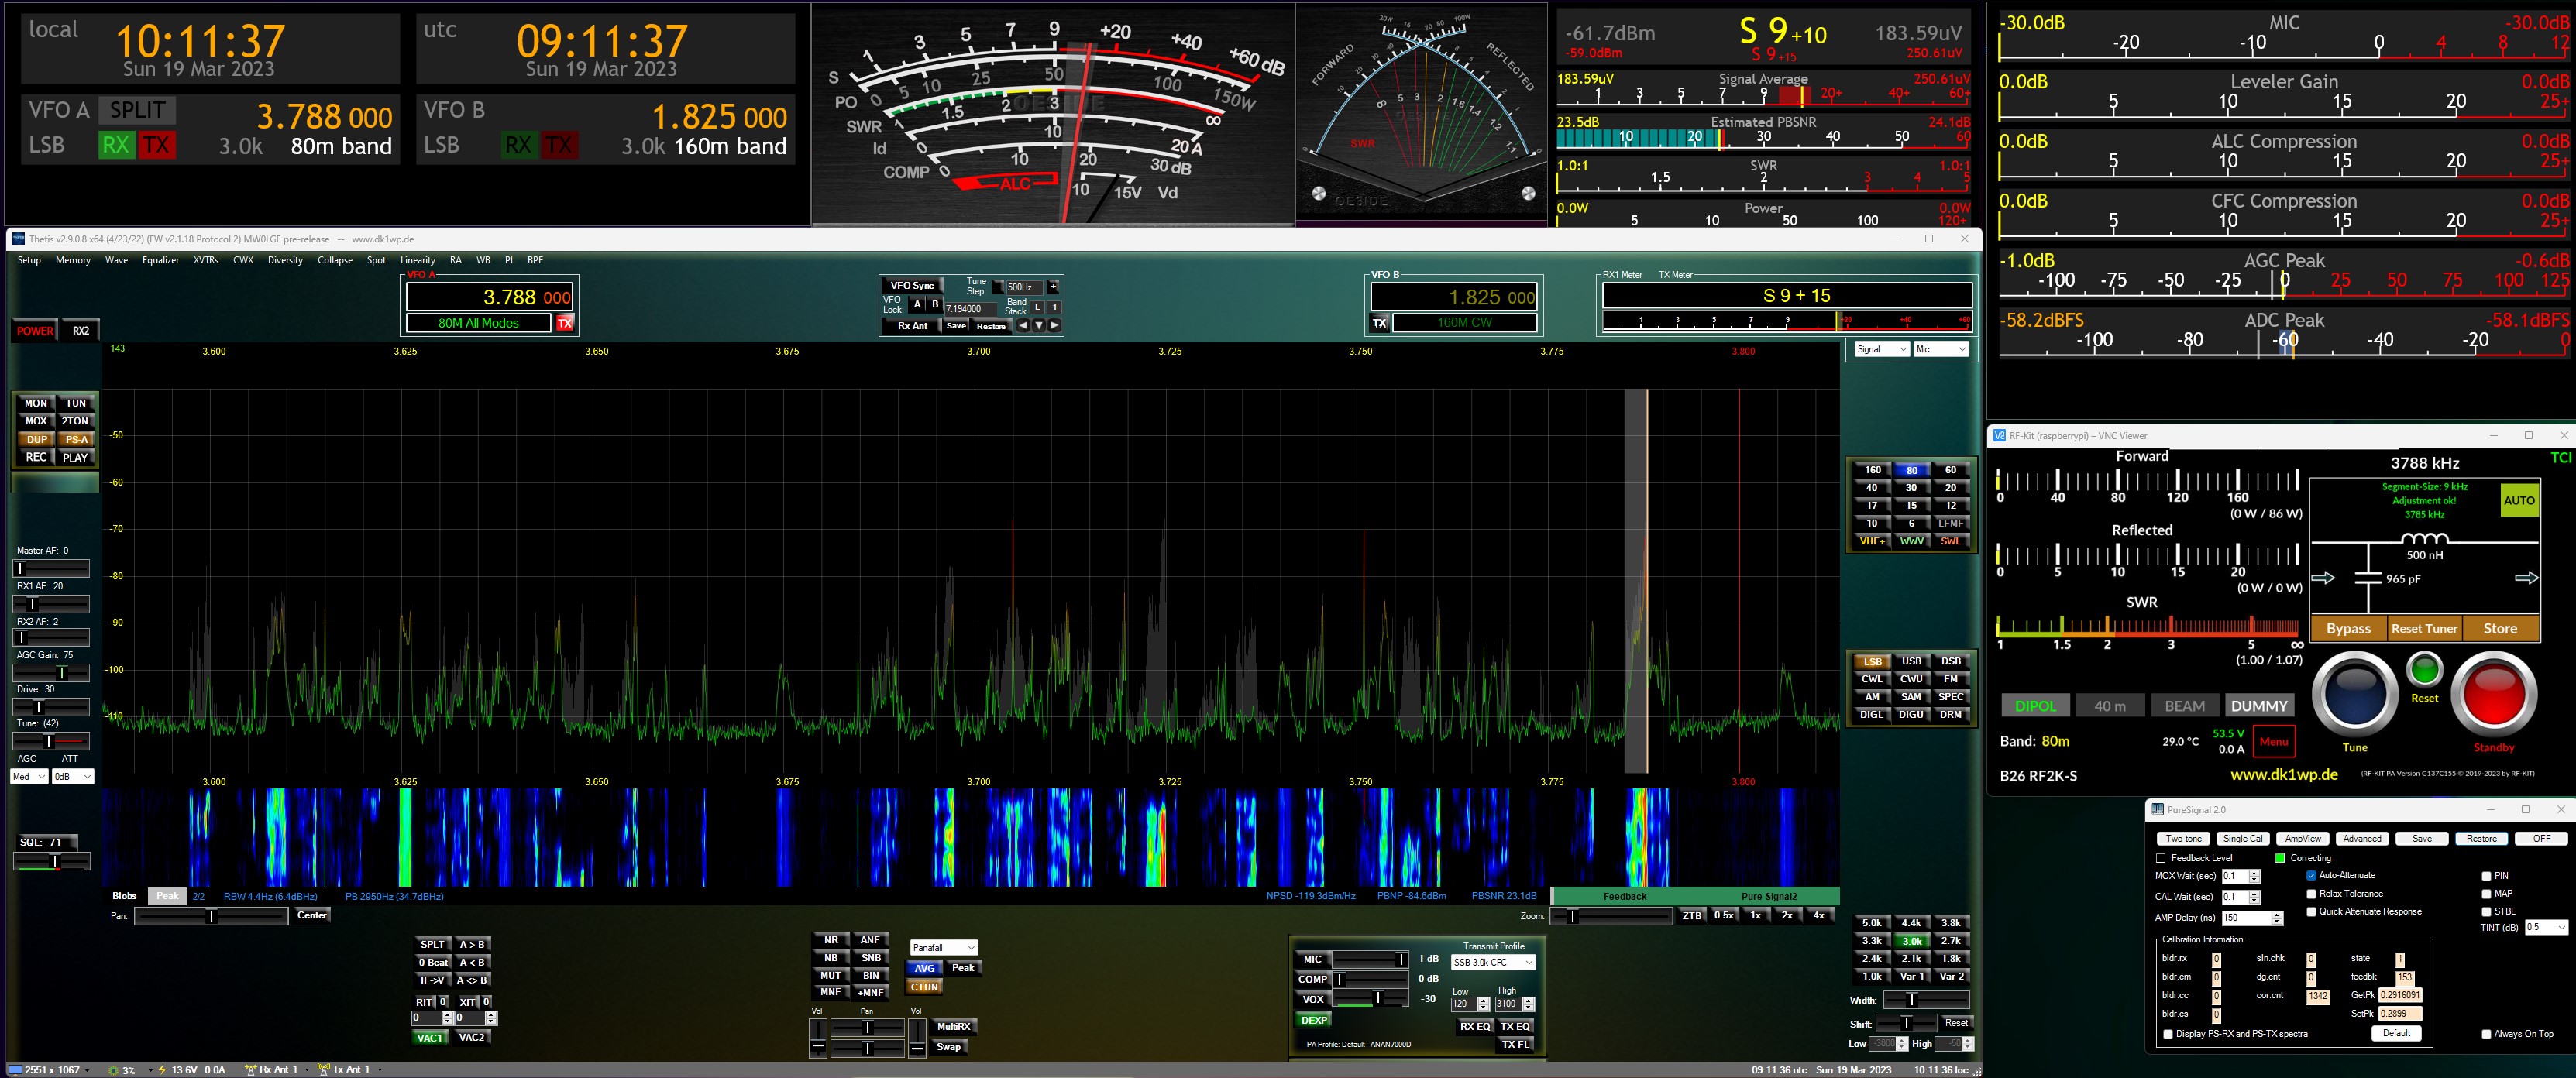Viewport: 2576px width, 1078px height.
Task: Select the 160 meter band button
Action: pos(1872,470)
